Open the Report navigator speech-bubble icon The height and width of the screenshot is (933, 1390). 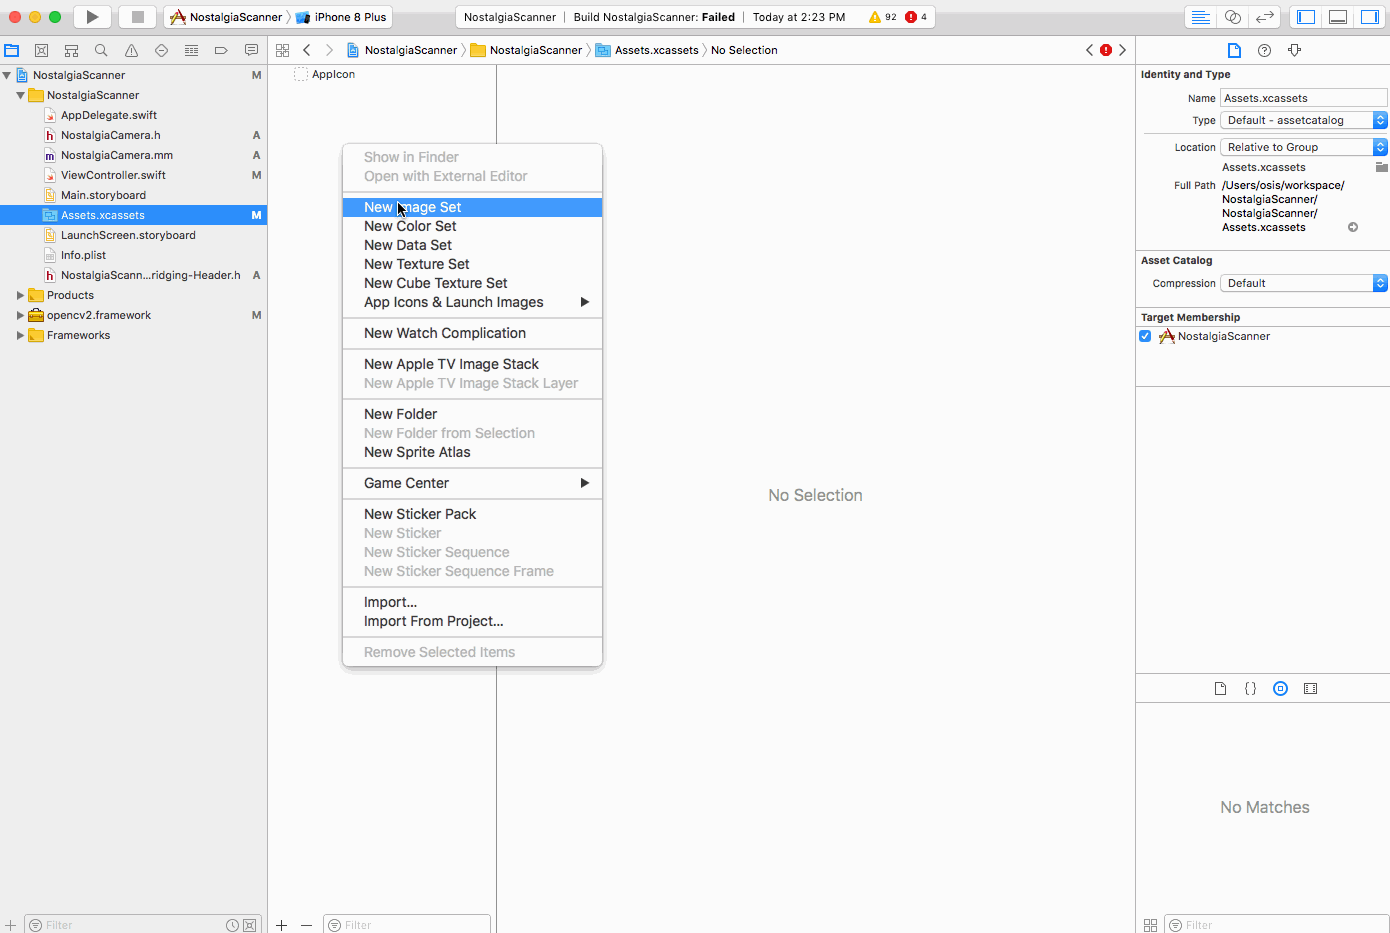pyautogui.click(x=251, y=50)
